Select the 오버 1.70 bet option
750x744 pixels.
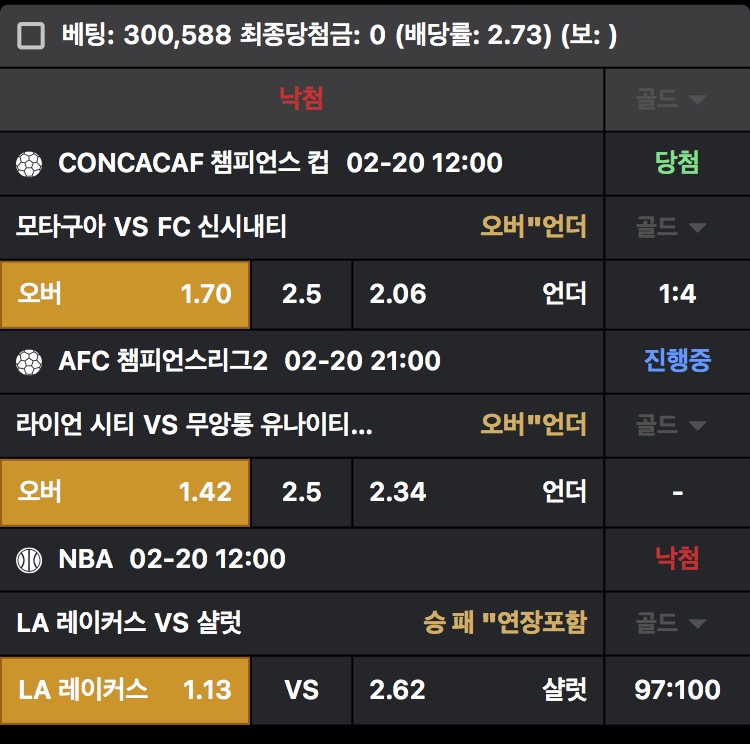click(125, 294)
